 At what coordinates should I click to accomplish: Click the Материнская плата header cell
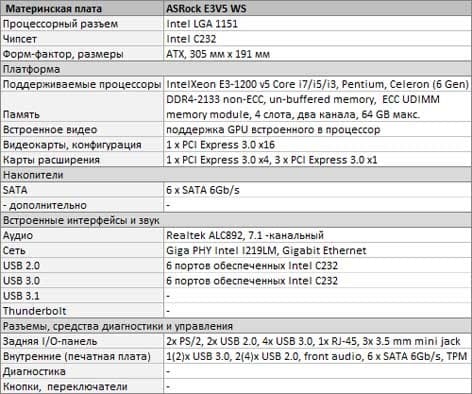(82, 8)
